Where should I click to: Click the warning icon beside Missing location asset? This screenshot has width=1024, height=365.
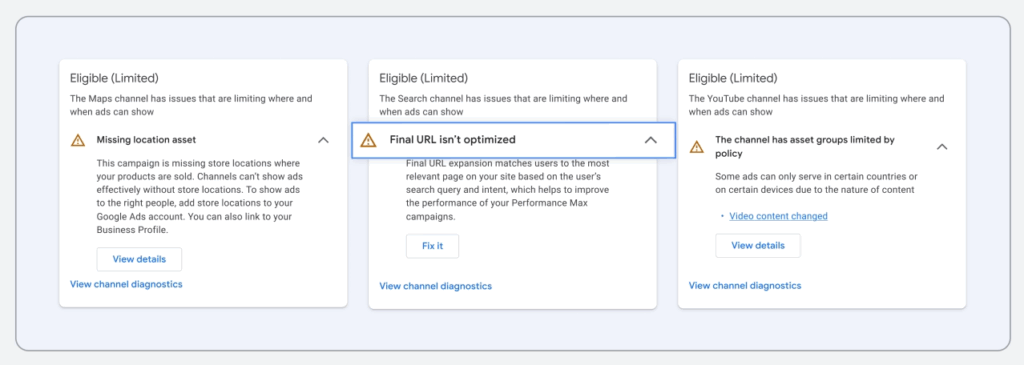(78, 140)
